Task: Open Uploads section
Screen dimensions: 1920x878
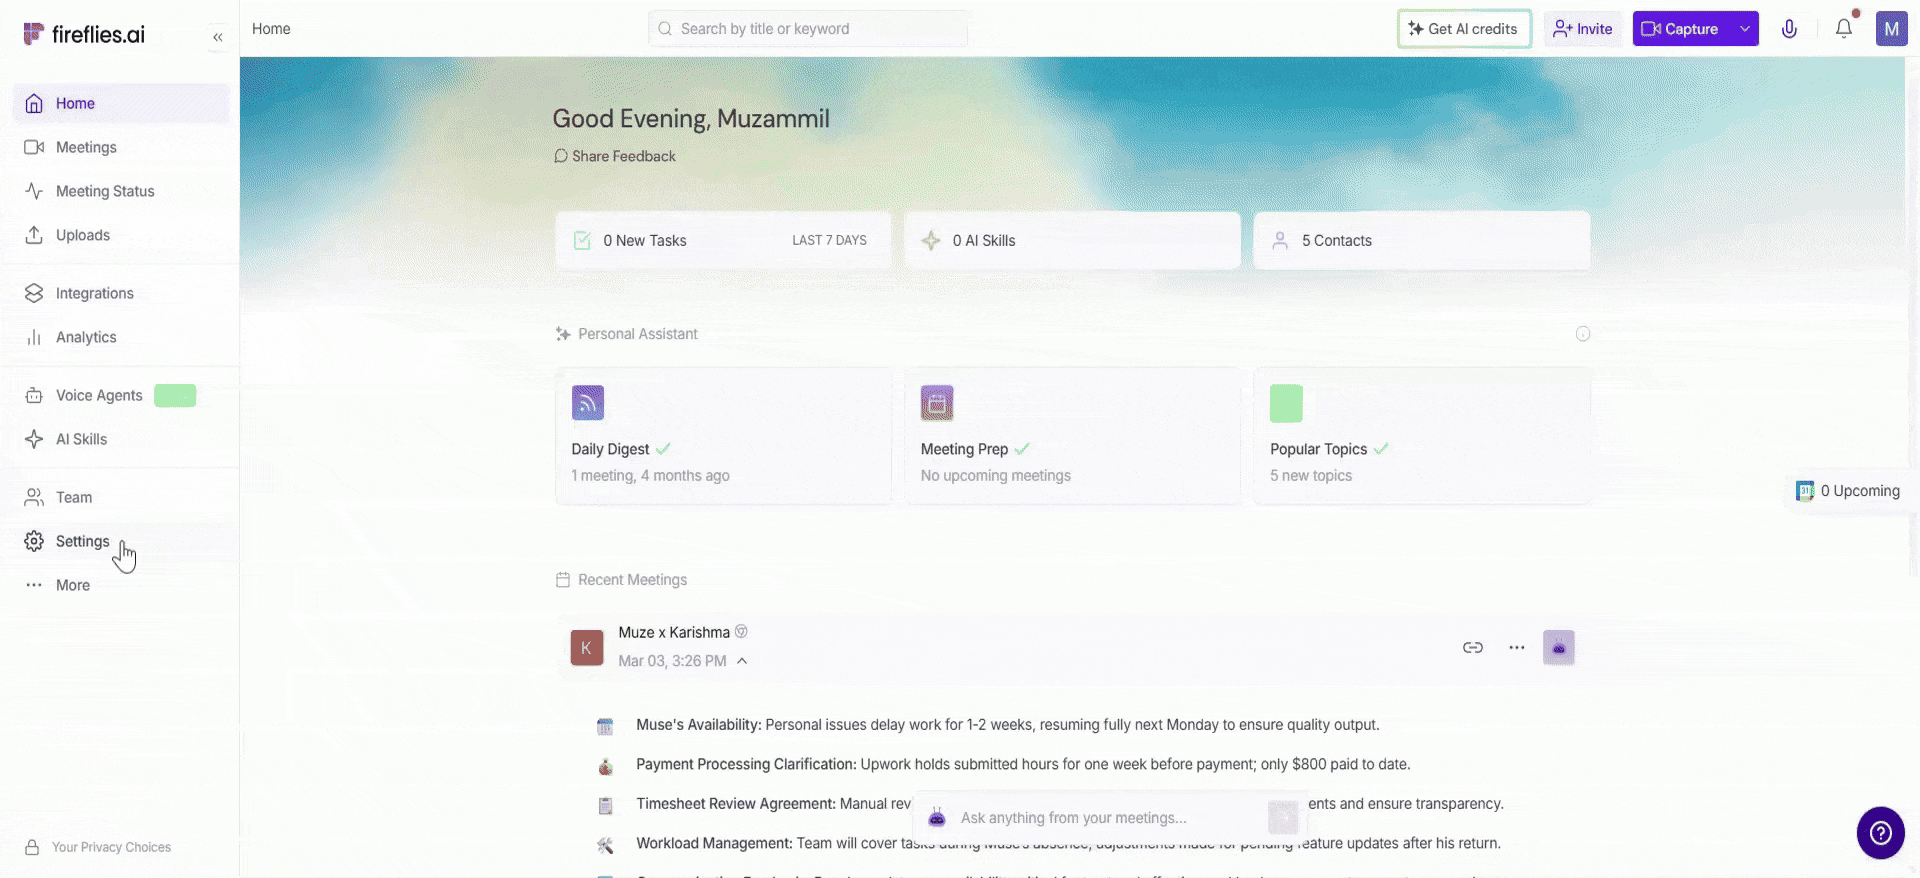Action: click(x=121, y=235)
